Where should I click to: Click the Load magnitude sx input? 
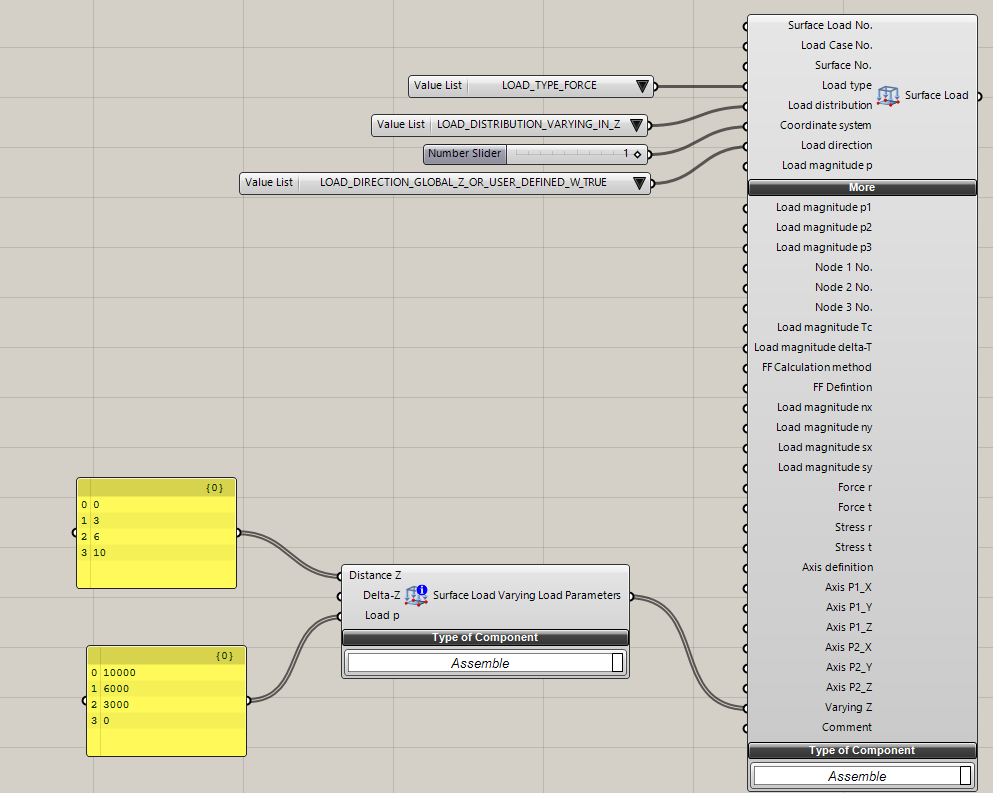(825, 448)
